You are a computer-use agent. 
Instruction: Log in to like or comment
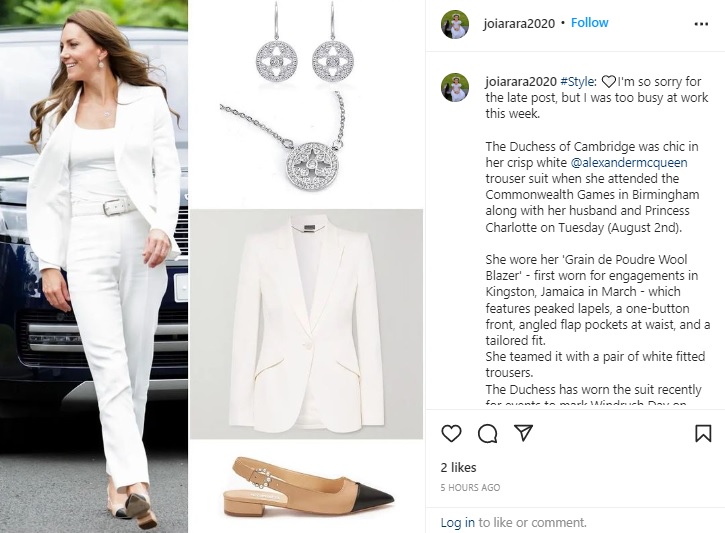click(x=457, y=522)
